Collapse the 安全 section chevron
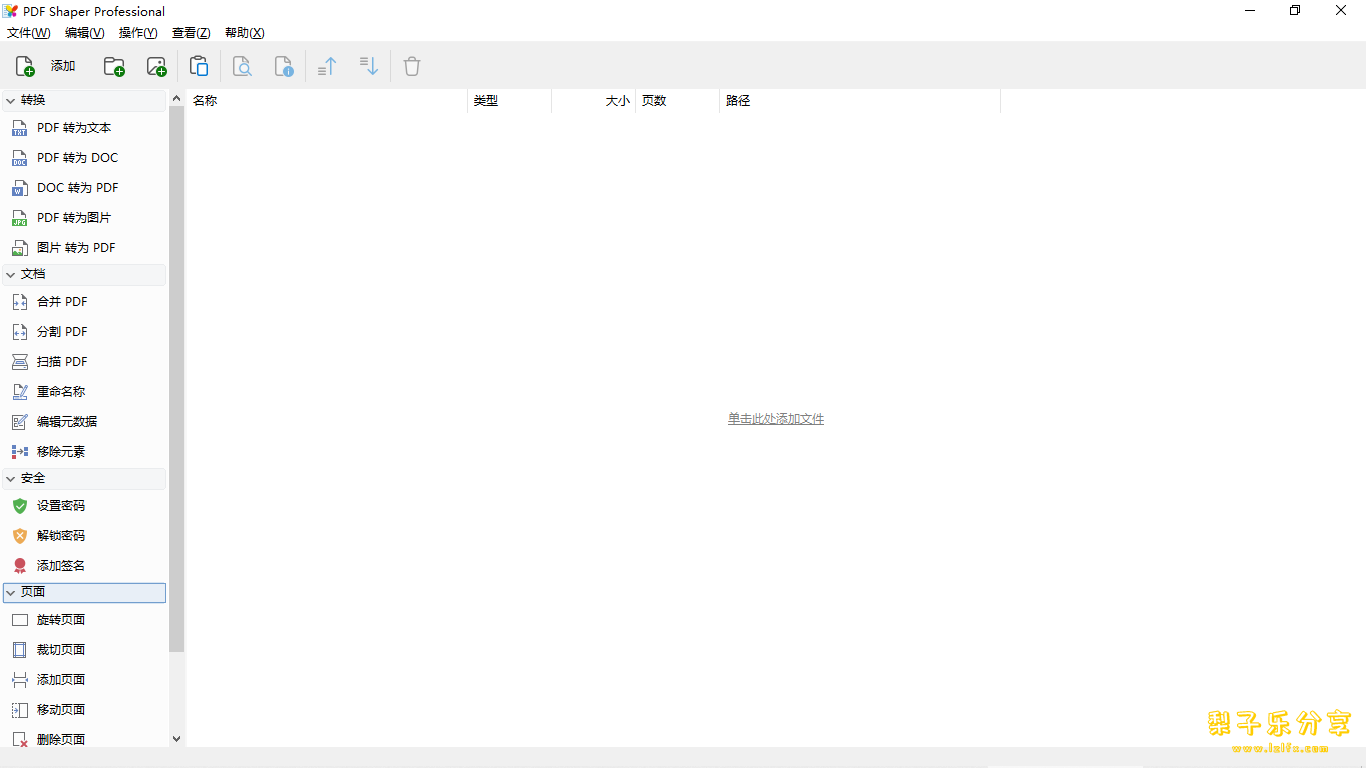 [x=11, y=478]
